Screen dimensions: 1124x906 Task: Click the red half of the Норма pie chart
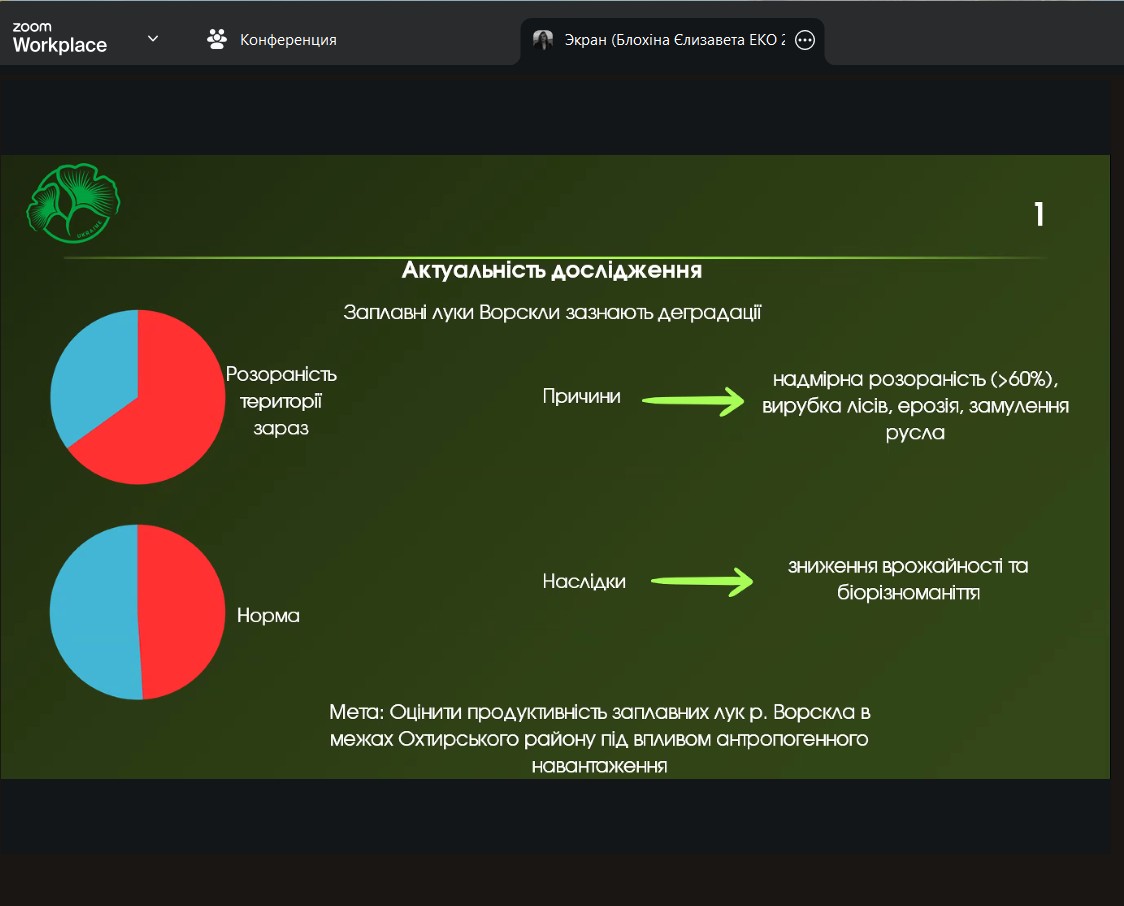click(182, 611)
